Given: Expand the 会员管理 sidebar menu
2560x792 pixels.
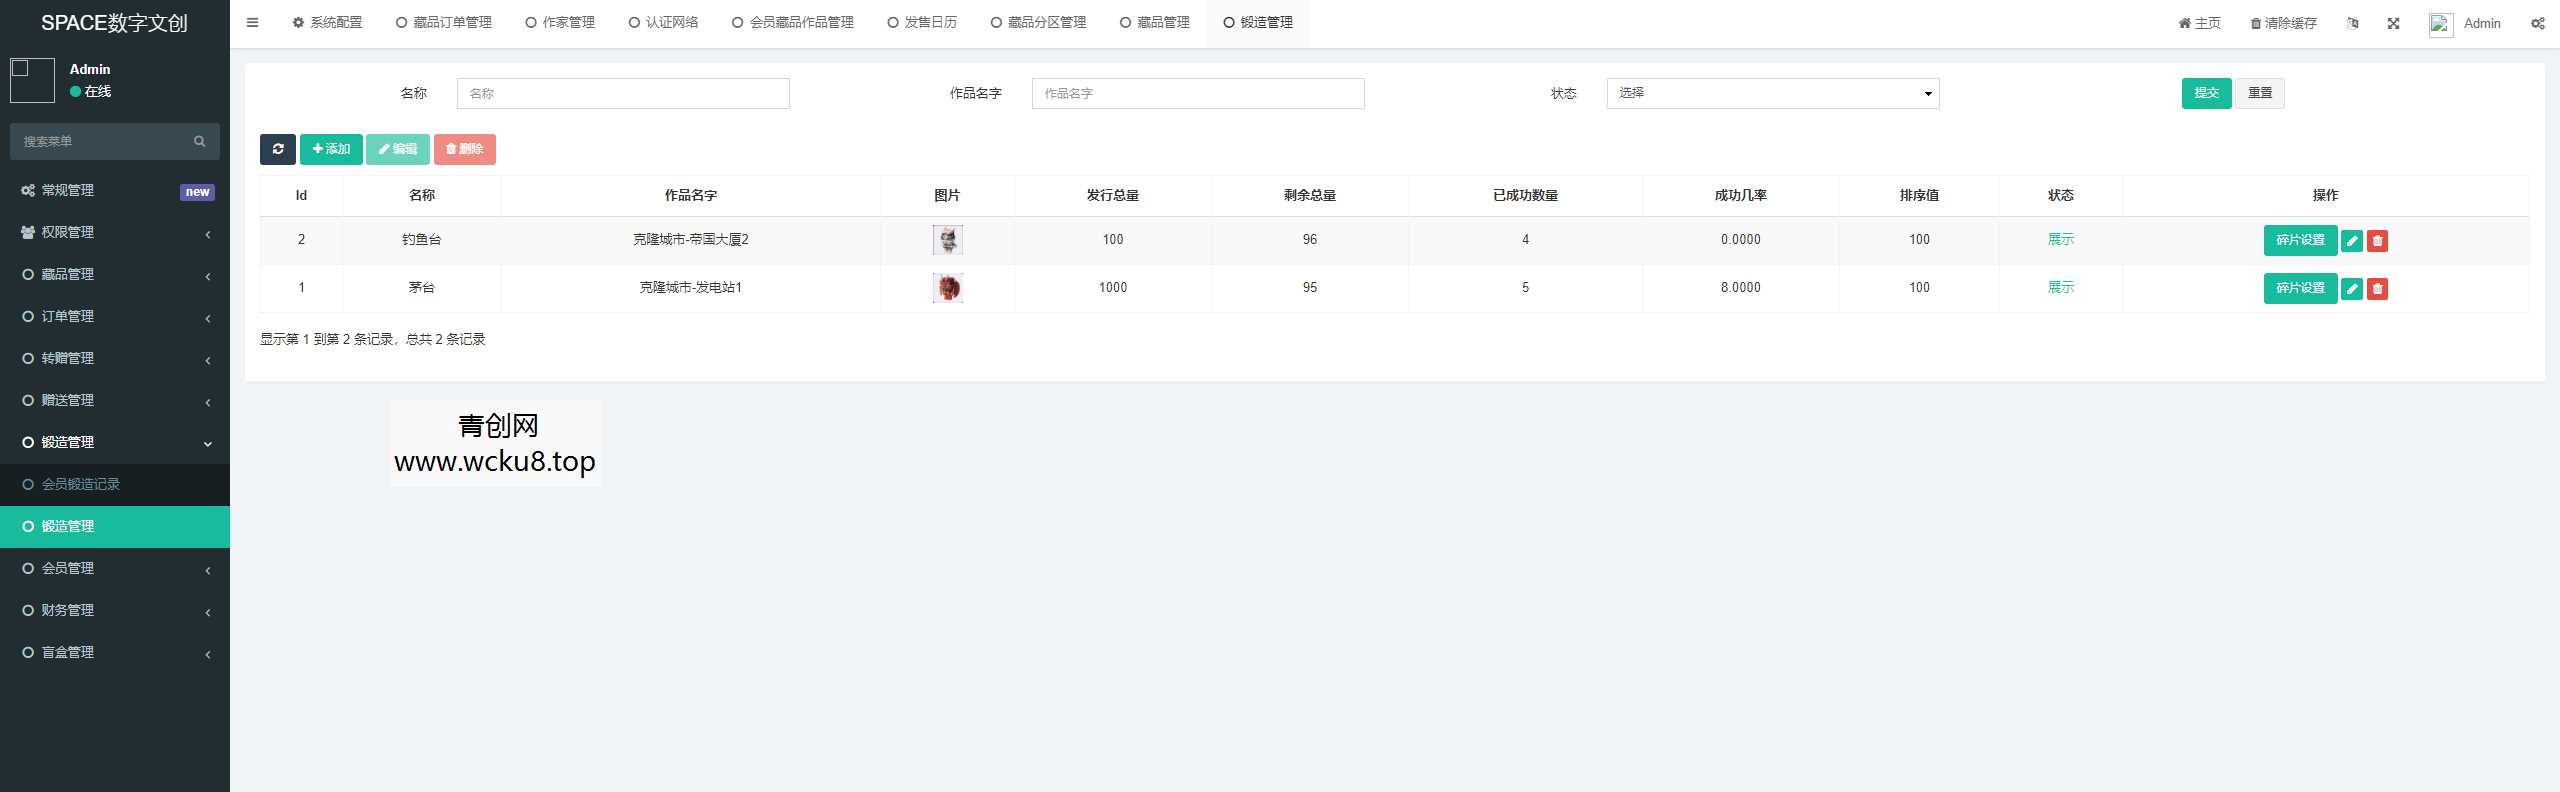Looking at the screenshot, I should (x=115, y=568).
